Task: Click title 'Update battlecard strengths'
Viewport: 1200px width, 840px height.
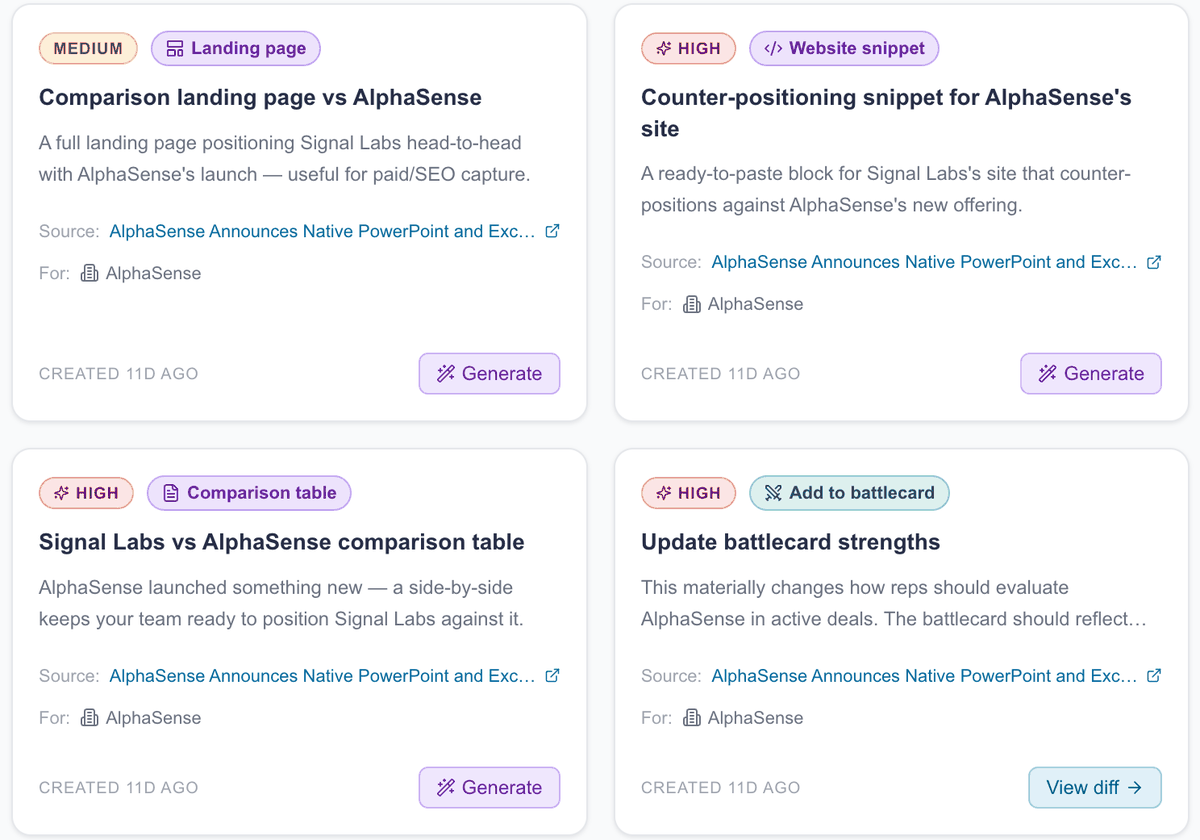Action: (791, 543)
